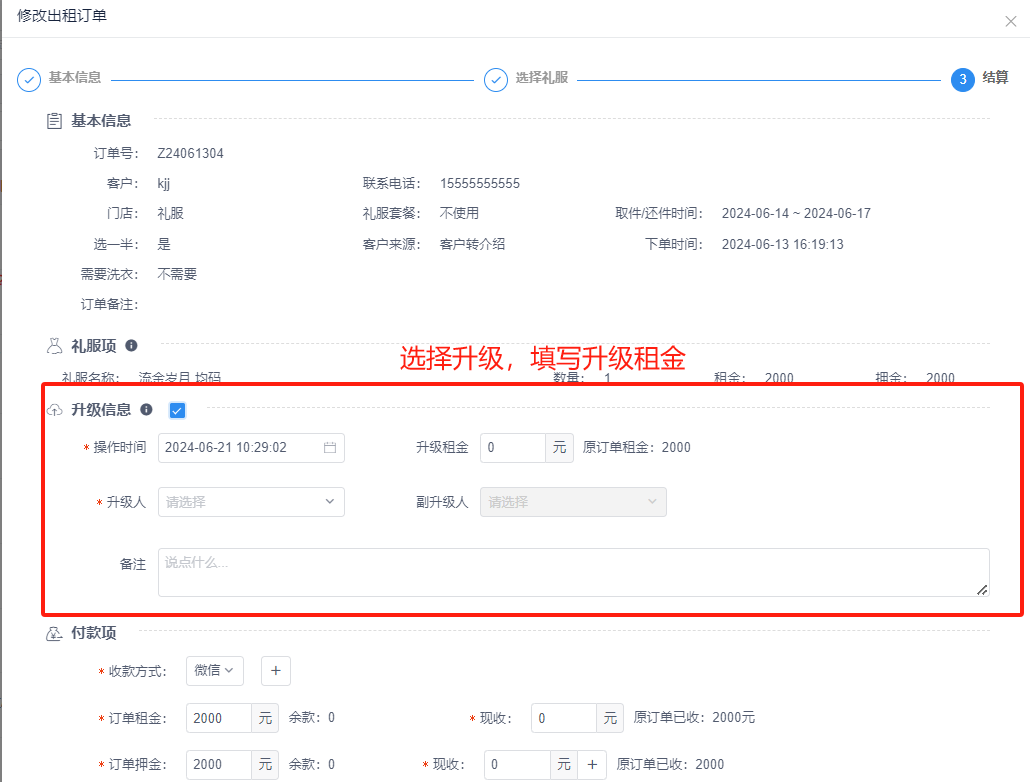Click inside the 订单租金 amount field
This screenshot has width=1030, height=782.
220,718
